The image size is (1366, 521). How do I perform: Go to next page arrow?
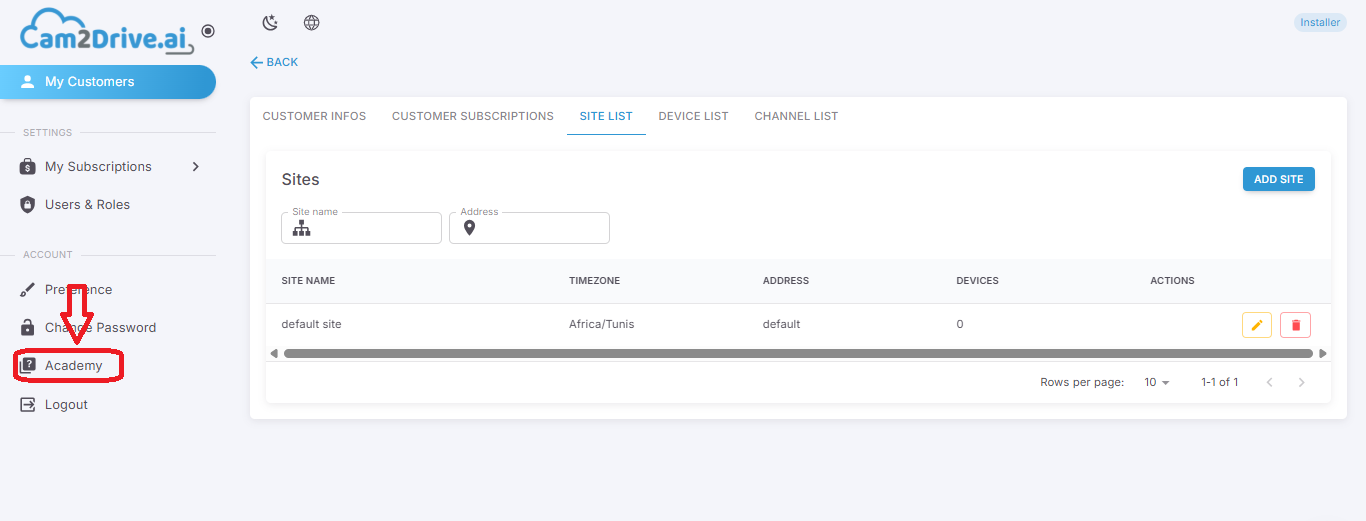pos(1301,383)
